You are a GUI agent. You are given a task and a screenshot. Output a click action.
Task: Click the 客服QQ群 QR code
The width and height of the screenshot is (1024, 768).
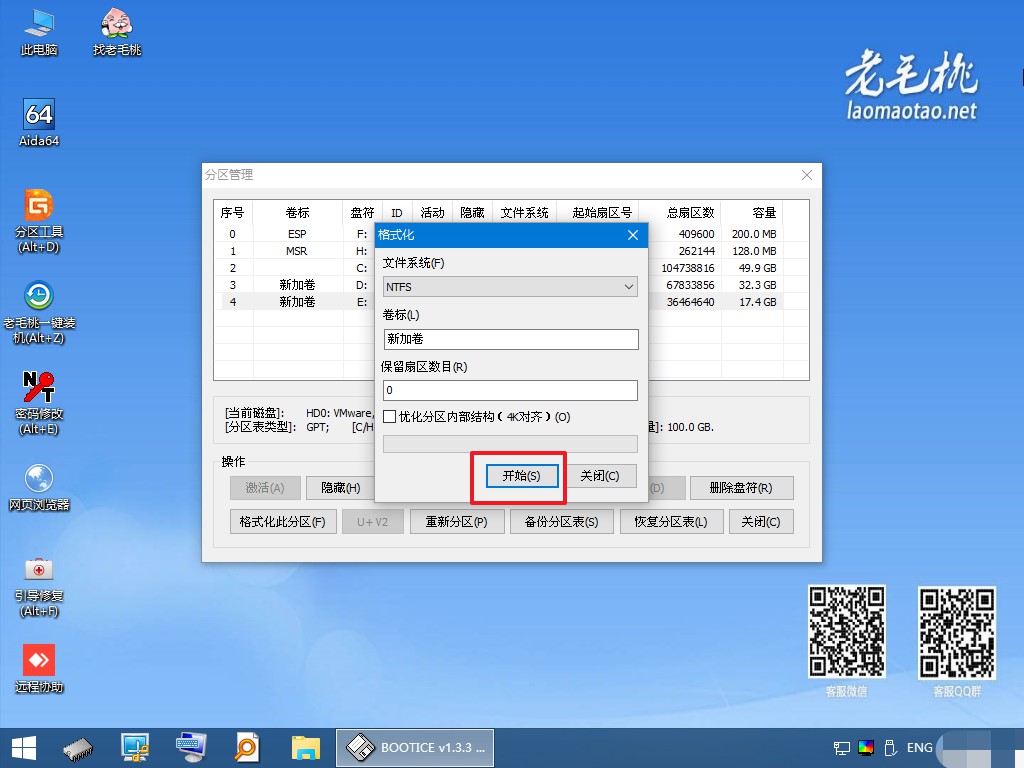point(957,632)
